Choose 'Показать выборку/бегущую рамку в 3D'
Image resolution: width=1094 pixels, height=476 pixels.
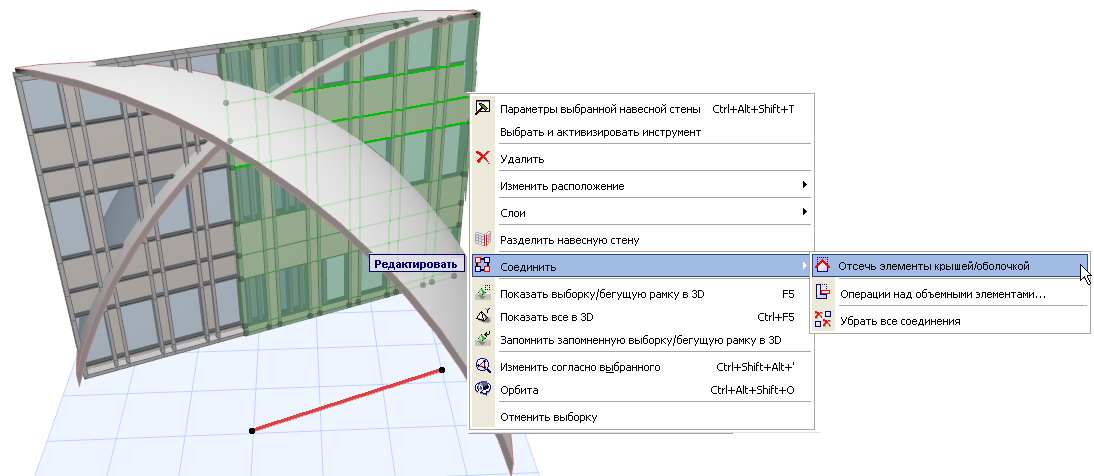[643, 294]
